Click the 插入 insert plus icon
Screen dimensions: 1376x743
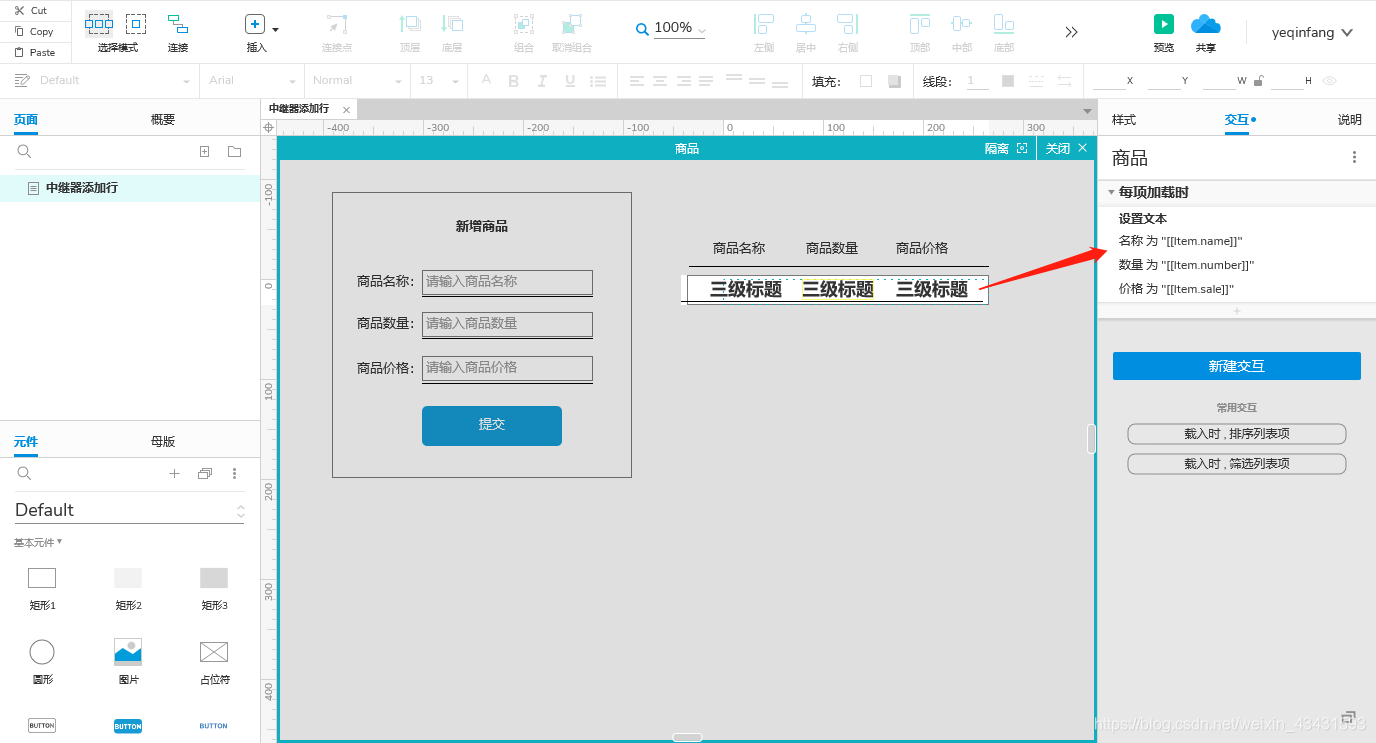tap(255, 24)
